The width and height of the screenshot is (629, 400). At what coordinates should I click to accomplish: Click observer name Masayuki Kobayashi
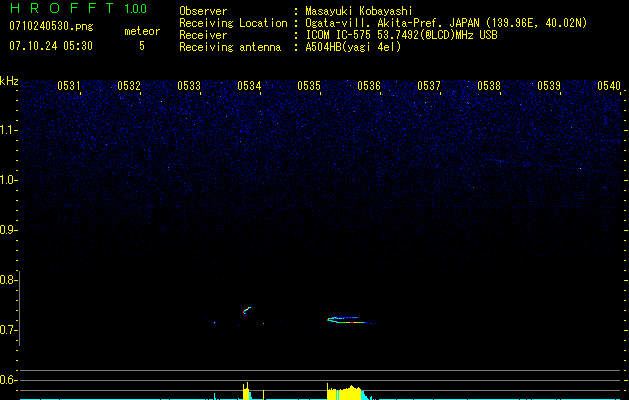click(x=359, y=11)
